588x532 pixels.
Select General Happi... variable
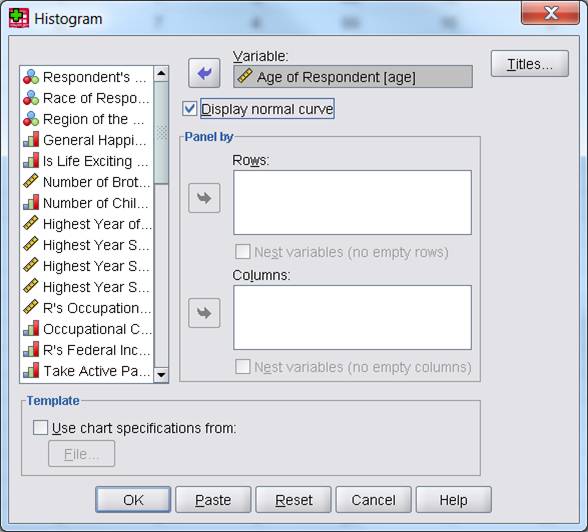tap(94, 140)
